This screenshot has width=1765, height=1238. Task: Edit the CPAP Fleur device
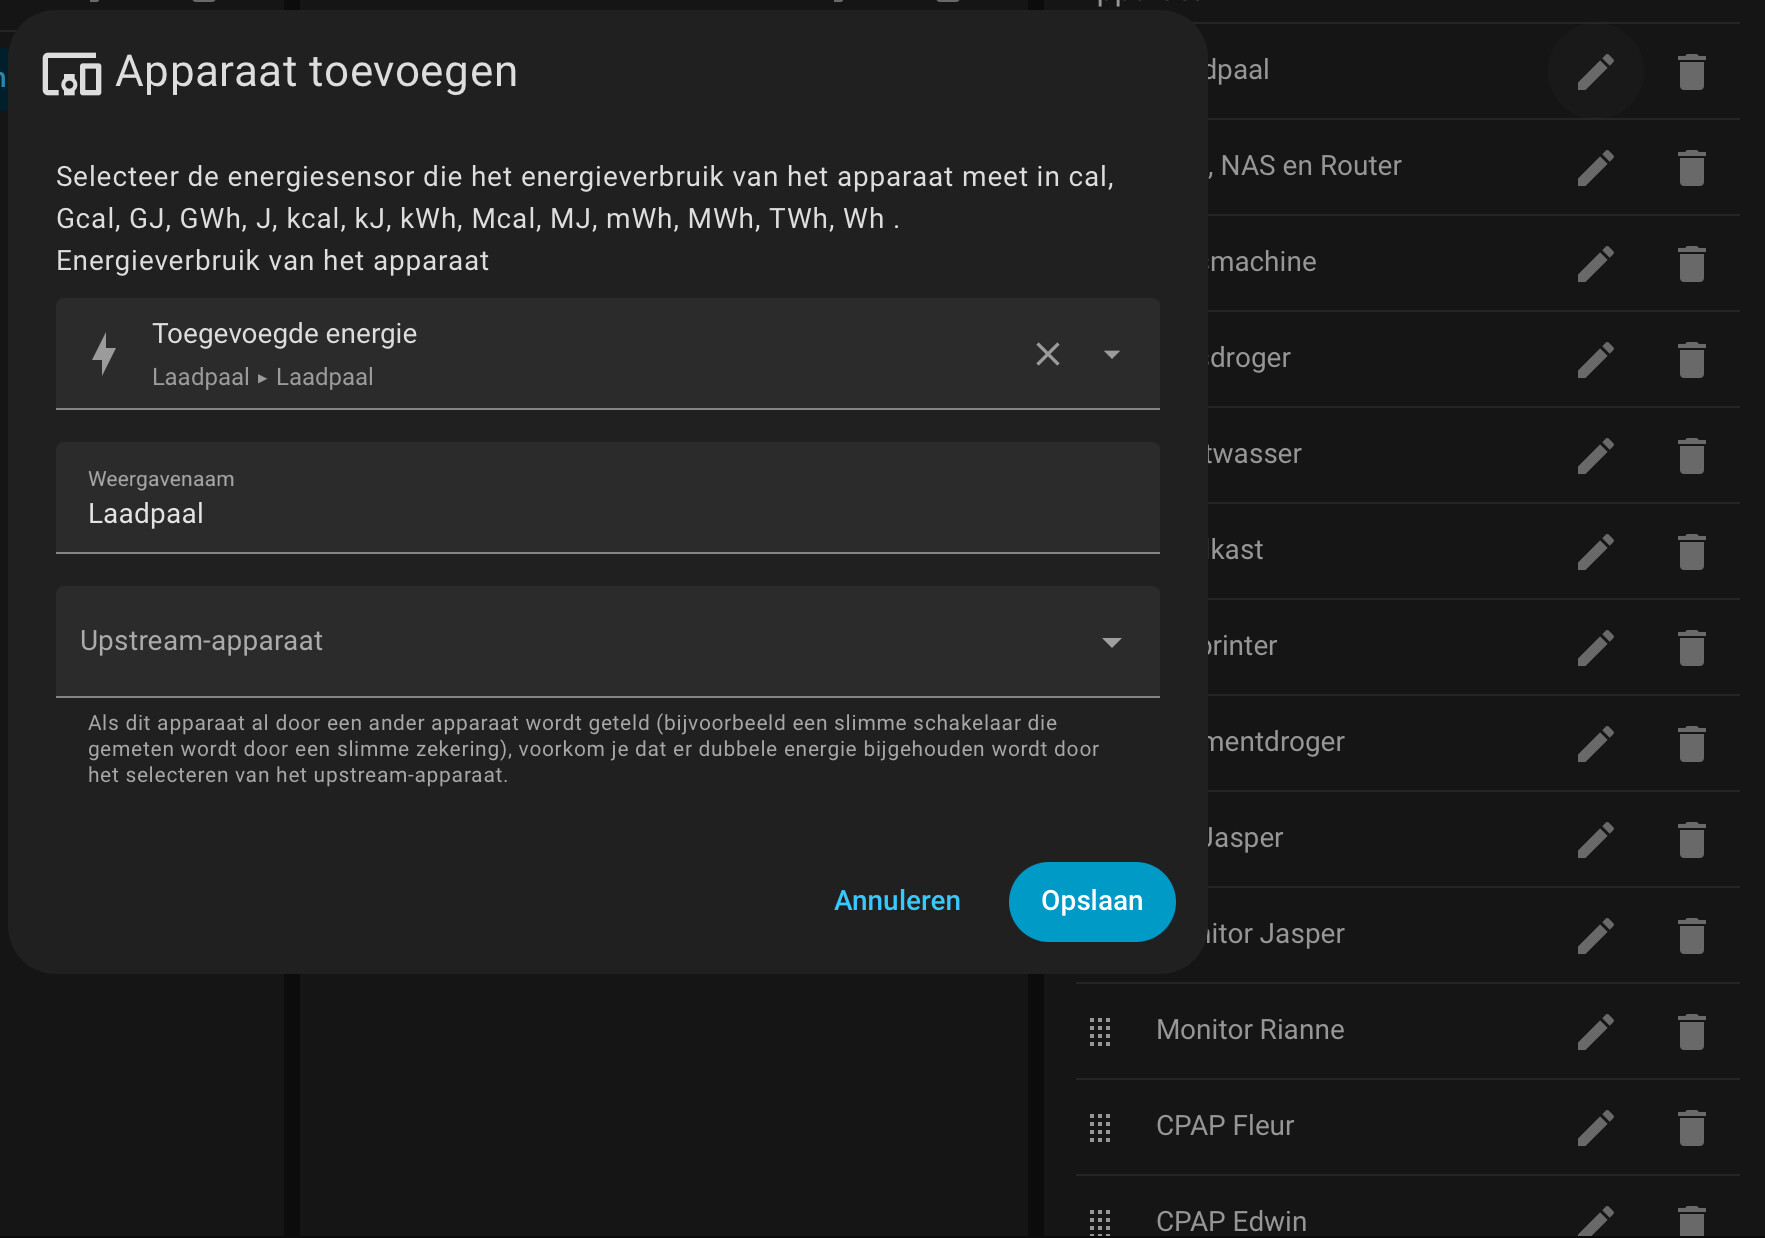[x=1595, y=1127]
